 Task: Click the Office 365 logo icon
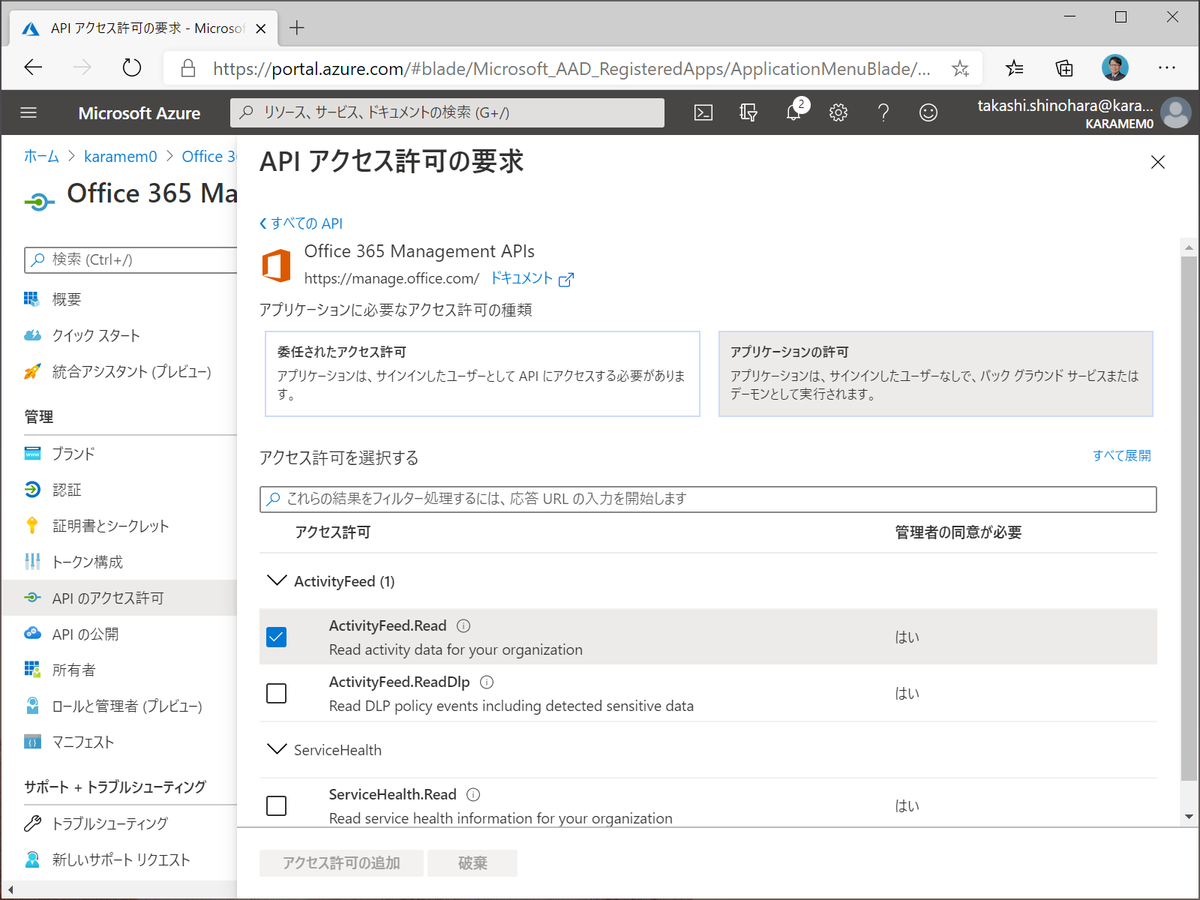pos(276,266)
